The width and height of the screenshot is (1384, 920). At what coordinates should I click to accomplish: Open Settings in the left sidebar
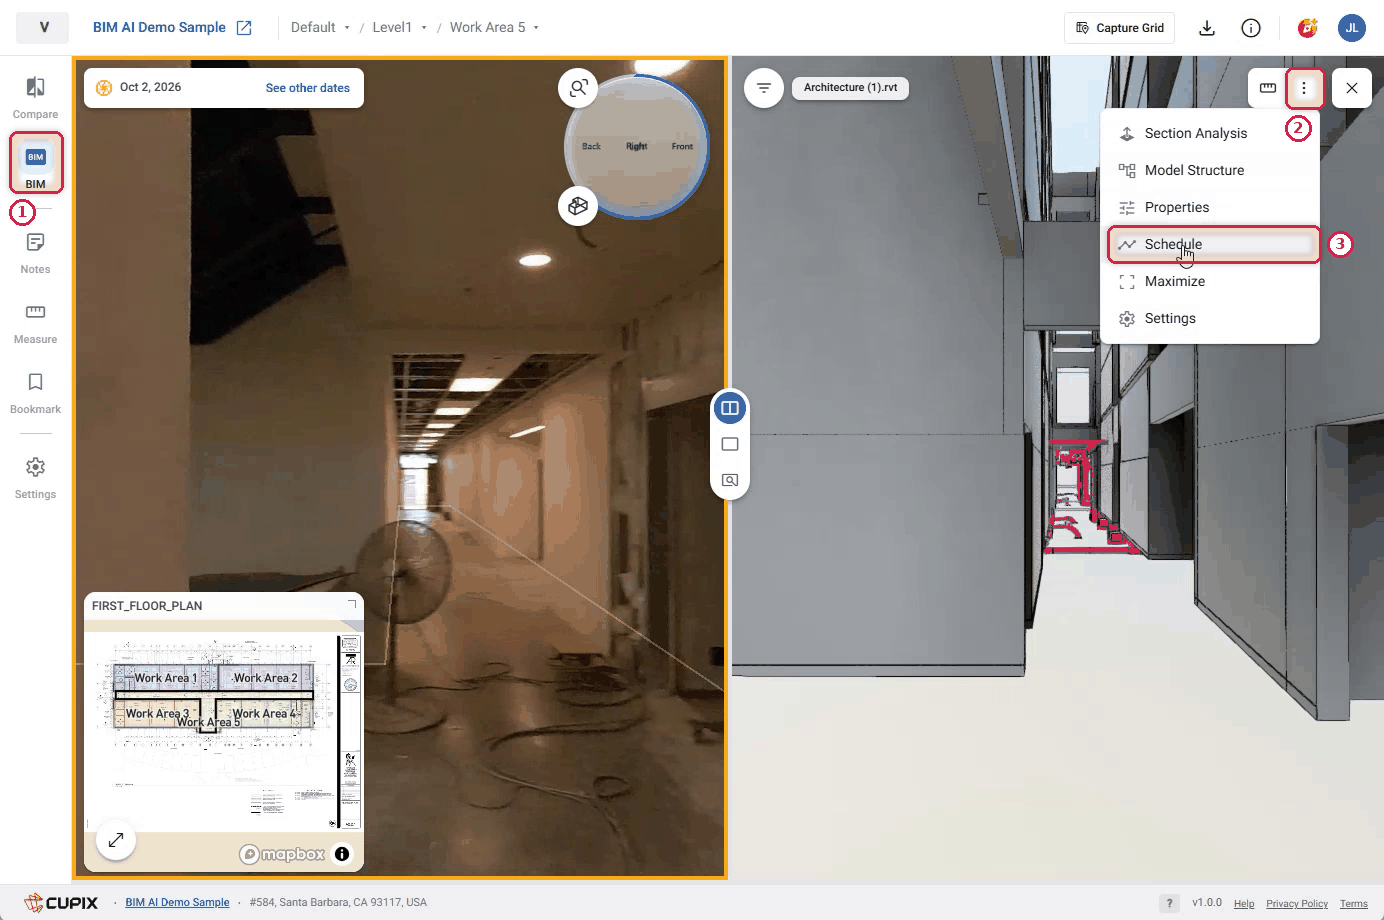[x=35, y=478]
